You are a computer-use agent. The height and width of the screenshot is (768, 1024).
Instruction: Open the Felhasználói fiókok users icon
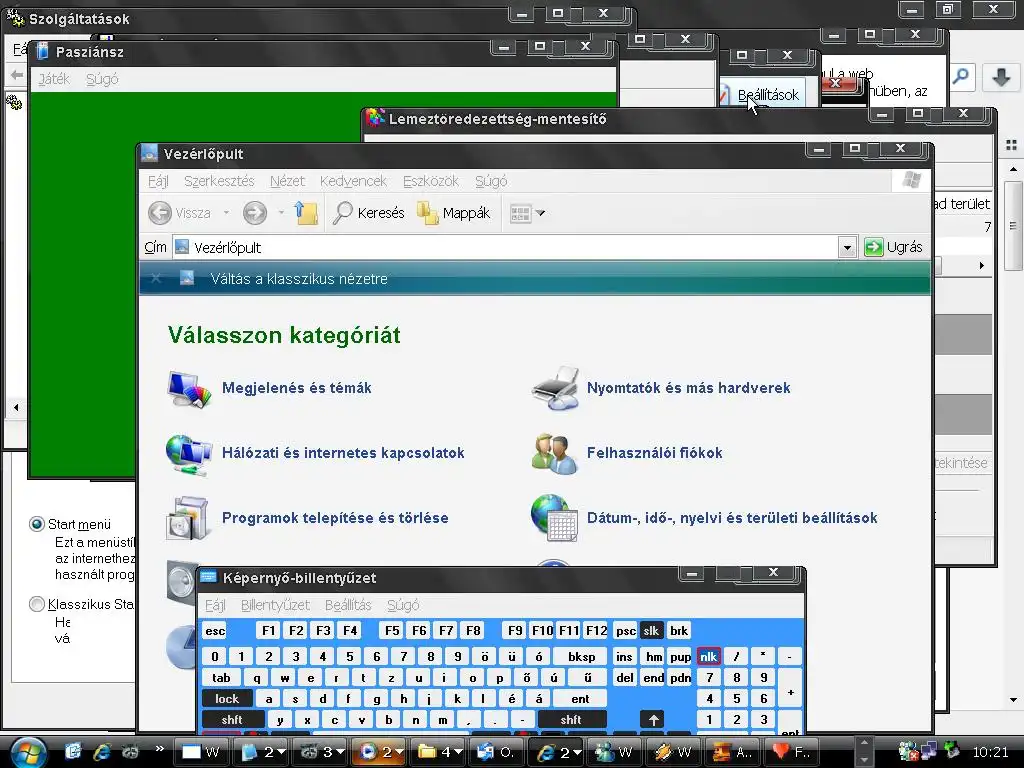click(554, 454)
